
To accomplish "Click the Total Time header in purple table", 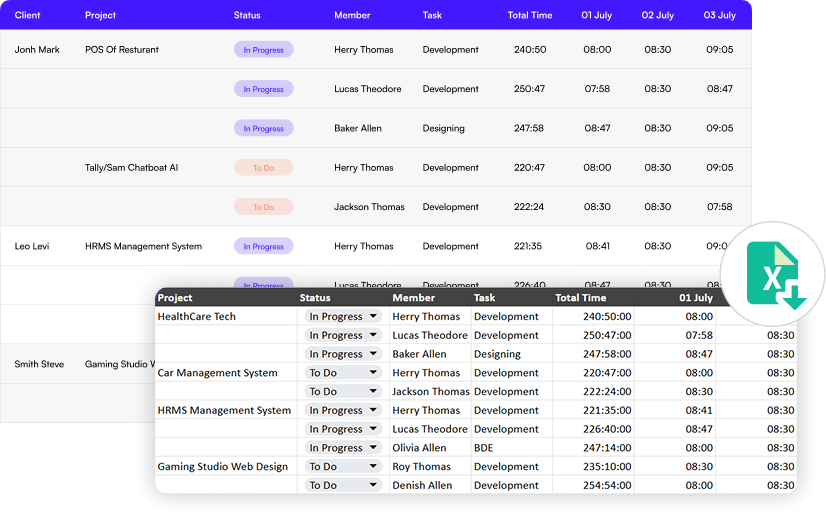I will click(x=530, y=15).
